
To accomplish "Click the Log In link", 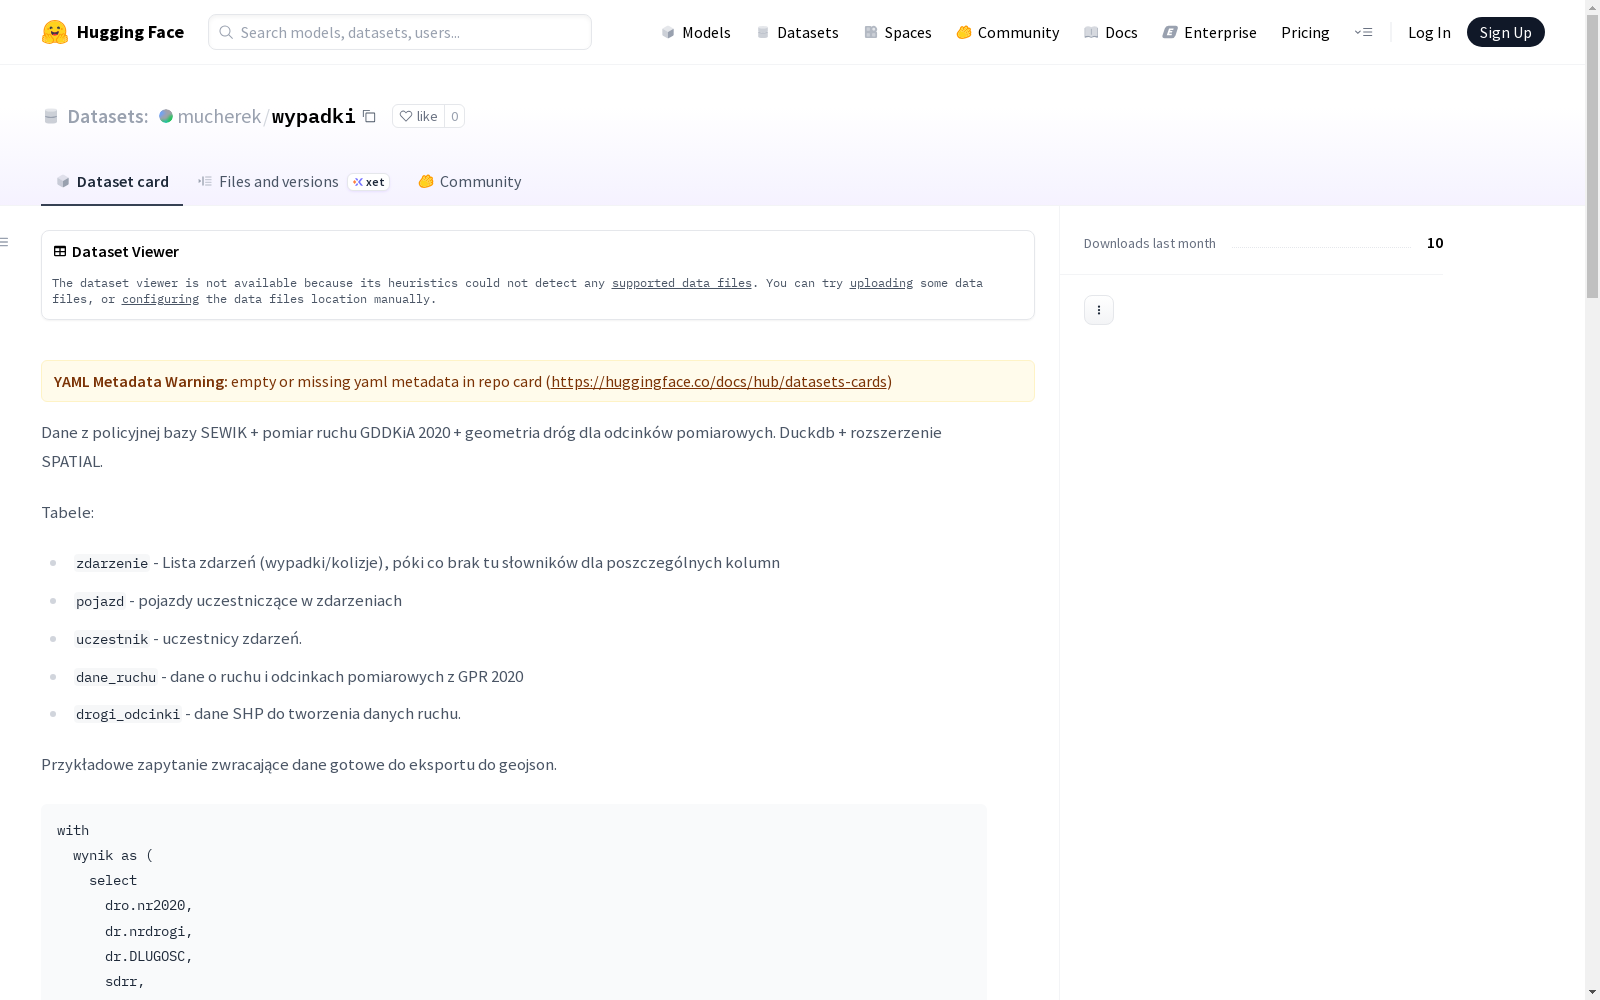I will [x=1429, y=32].
